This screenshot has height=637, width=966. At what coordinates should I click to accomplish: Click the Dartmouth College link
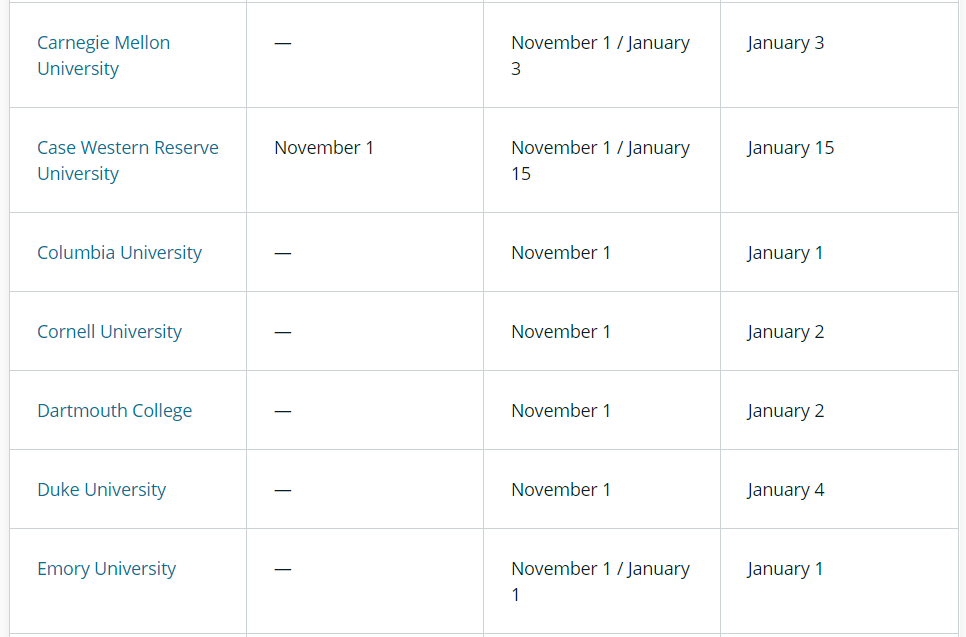(x=114, y=410)
